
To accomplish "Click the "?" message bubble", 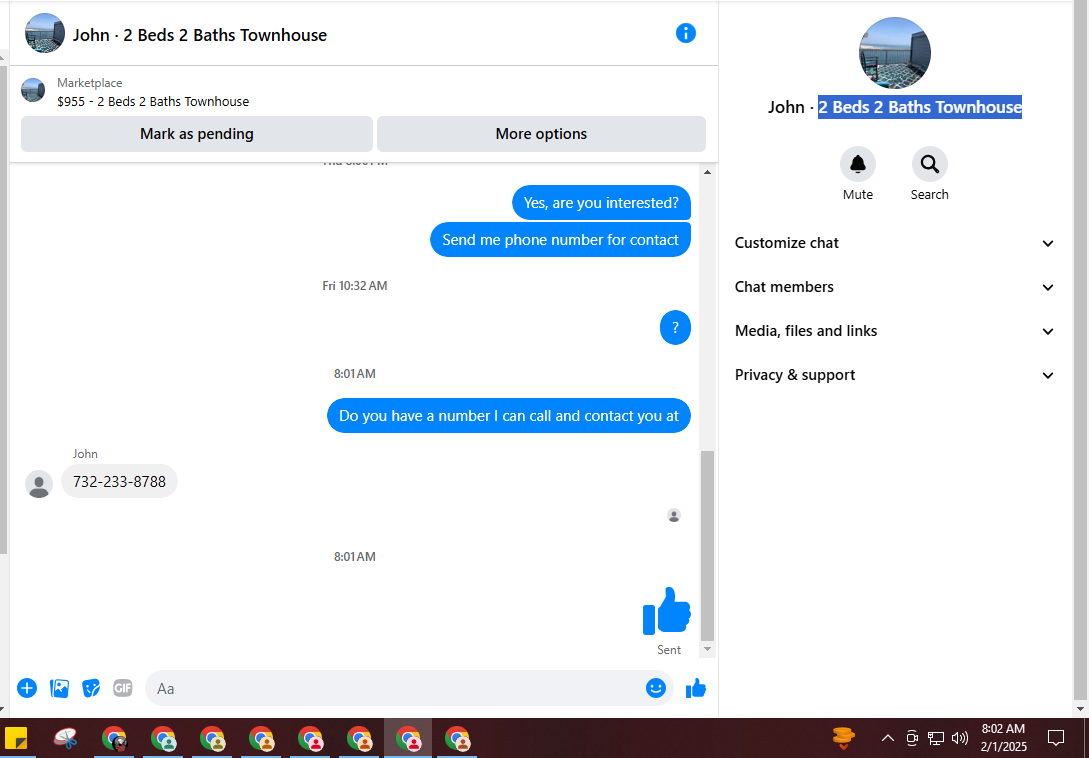I will click(675, 327).
